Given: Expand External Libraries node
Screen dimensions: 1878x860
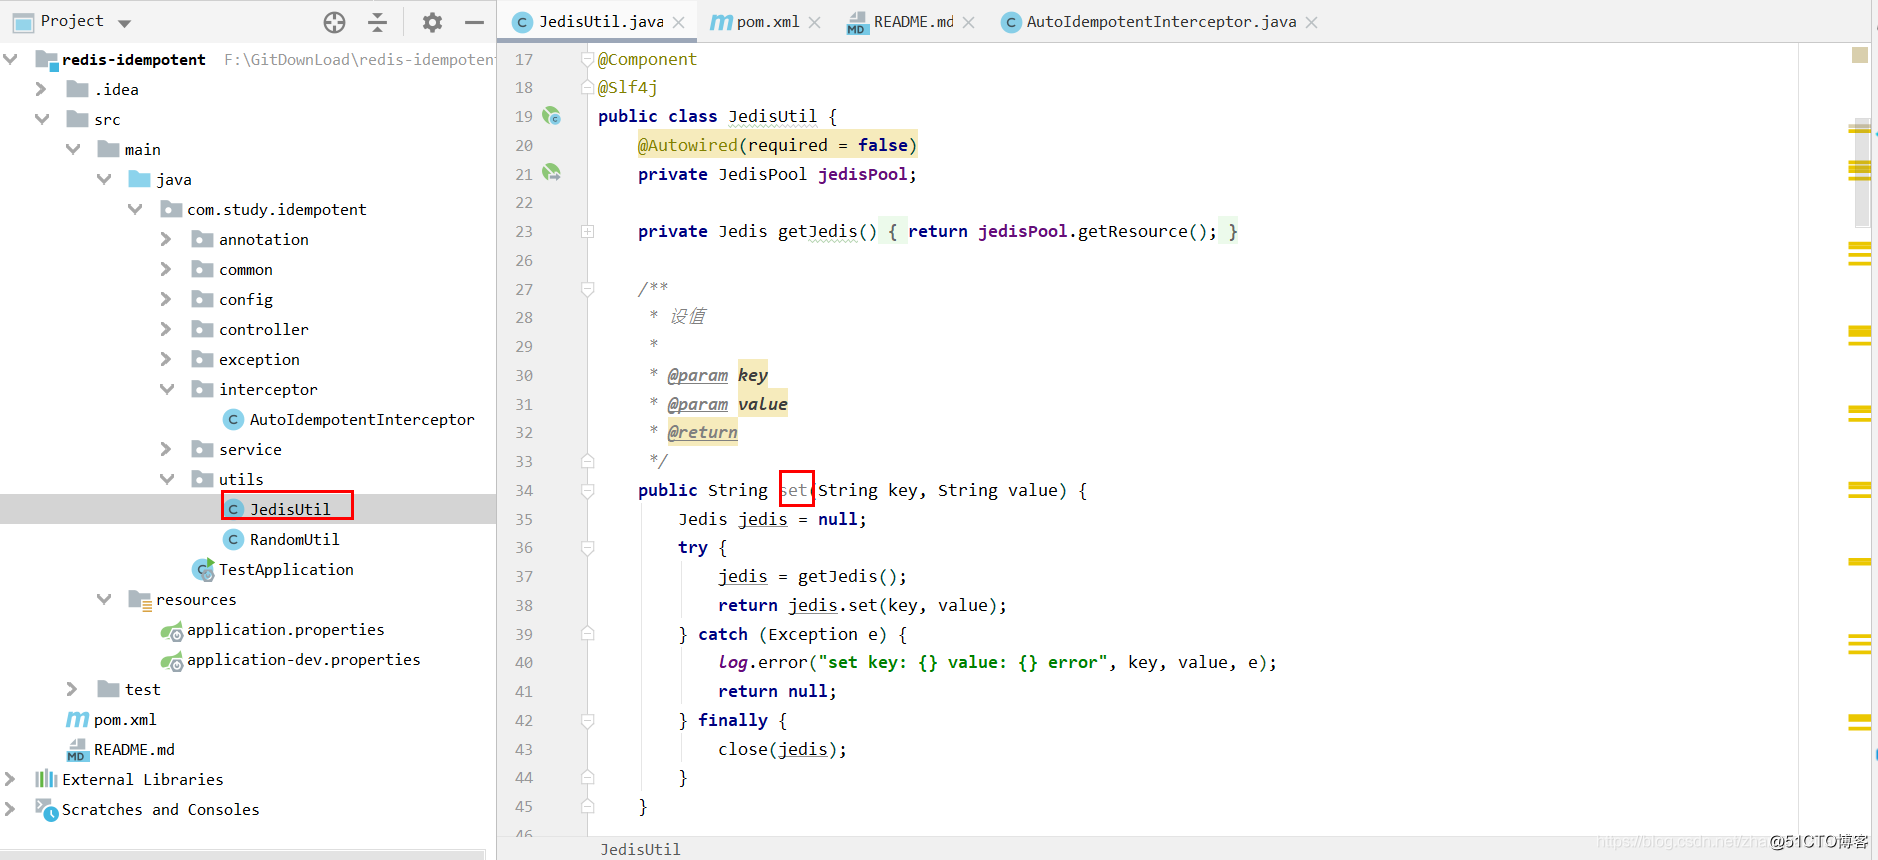Looking at the screenshot, I should point(10,779).
